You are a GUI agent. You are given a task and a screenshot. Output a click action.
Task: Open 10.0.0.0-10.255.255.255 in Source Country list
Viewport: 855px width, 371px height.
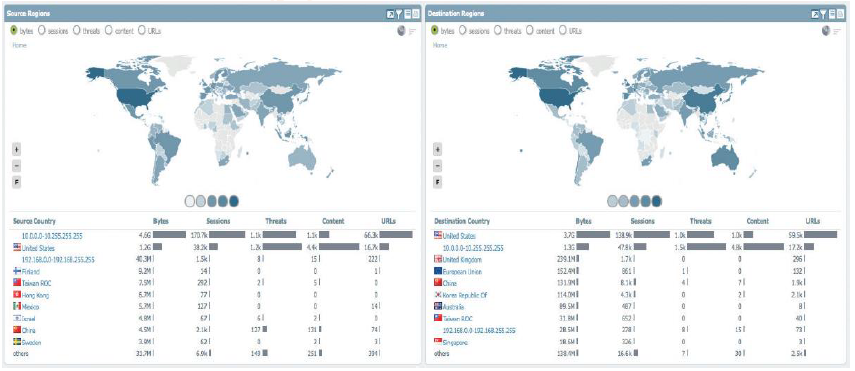pyautogui.click(x=52, y=236)
